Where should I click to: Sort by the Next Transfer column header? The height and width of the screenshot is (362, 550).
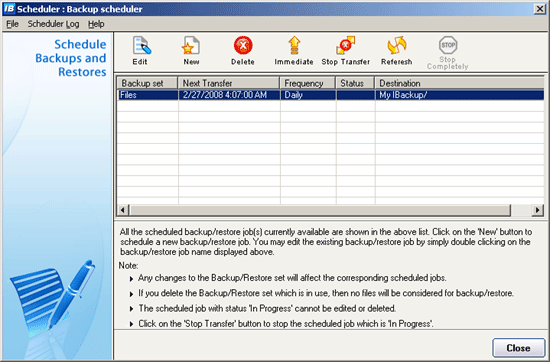pyautogui.click(x=229, y=83)
